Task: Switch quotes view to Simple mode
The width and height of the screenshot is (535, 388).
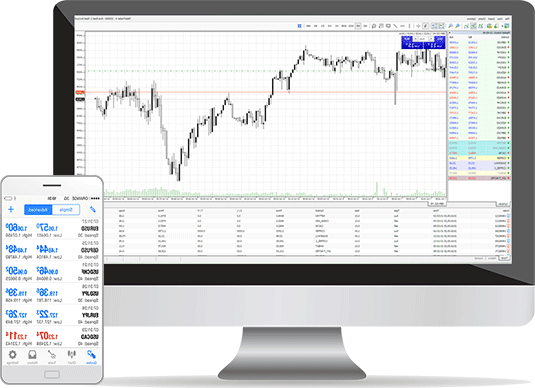Action: [x=66, y=210]
